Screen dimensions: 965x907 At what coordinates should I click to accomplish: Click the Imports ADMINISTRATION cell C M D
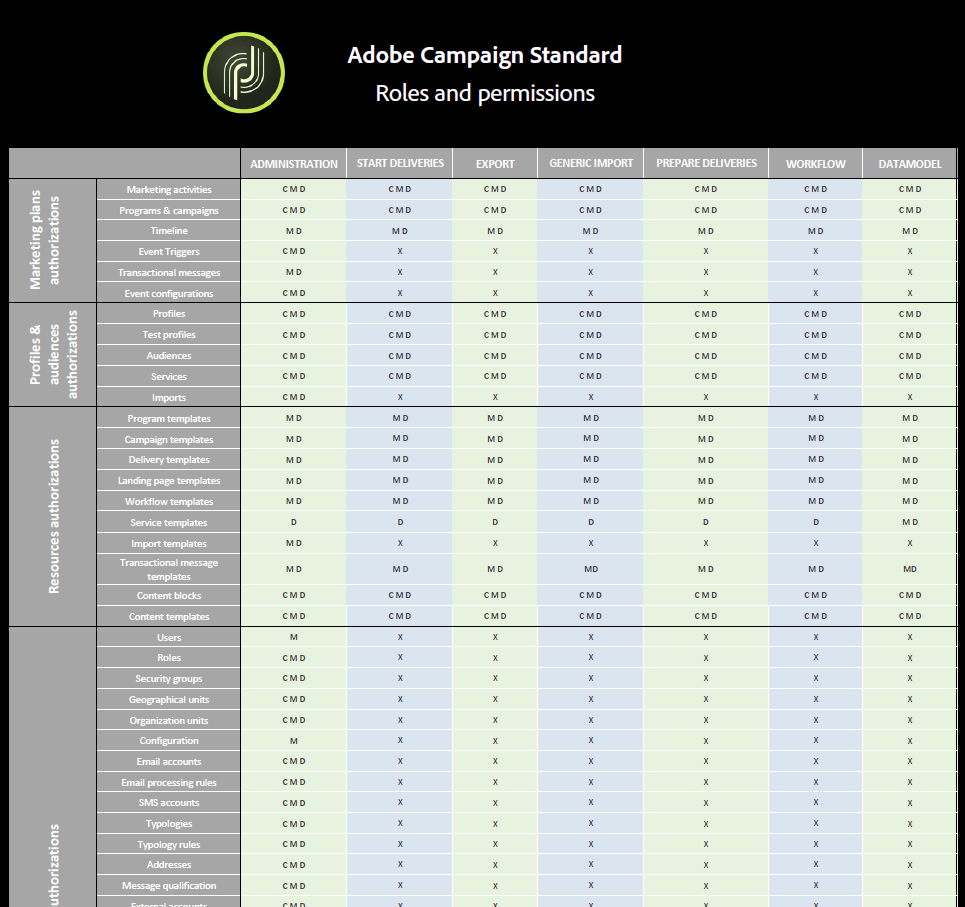[x=294, y=398]
